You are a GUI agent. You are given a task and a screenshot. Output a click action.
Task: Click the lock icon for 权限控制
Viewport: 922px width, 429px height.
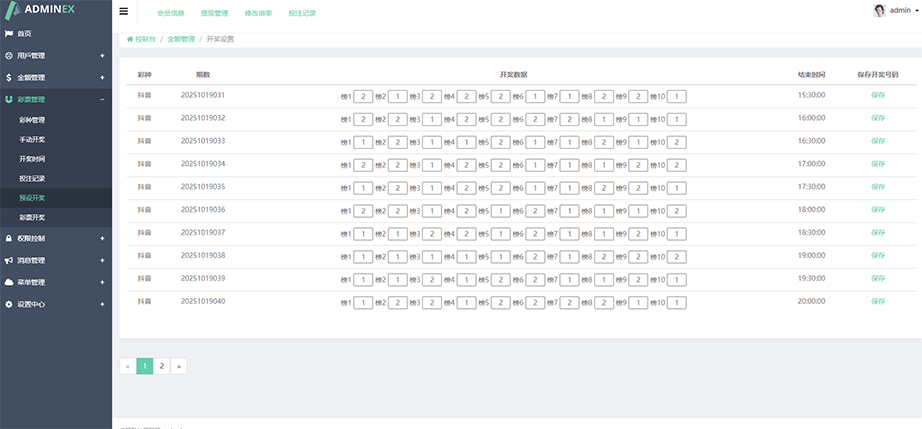pyautogui.click(x=9, y=238)
